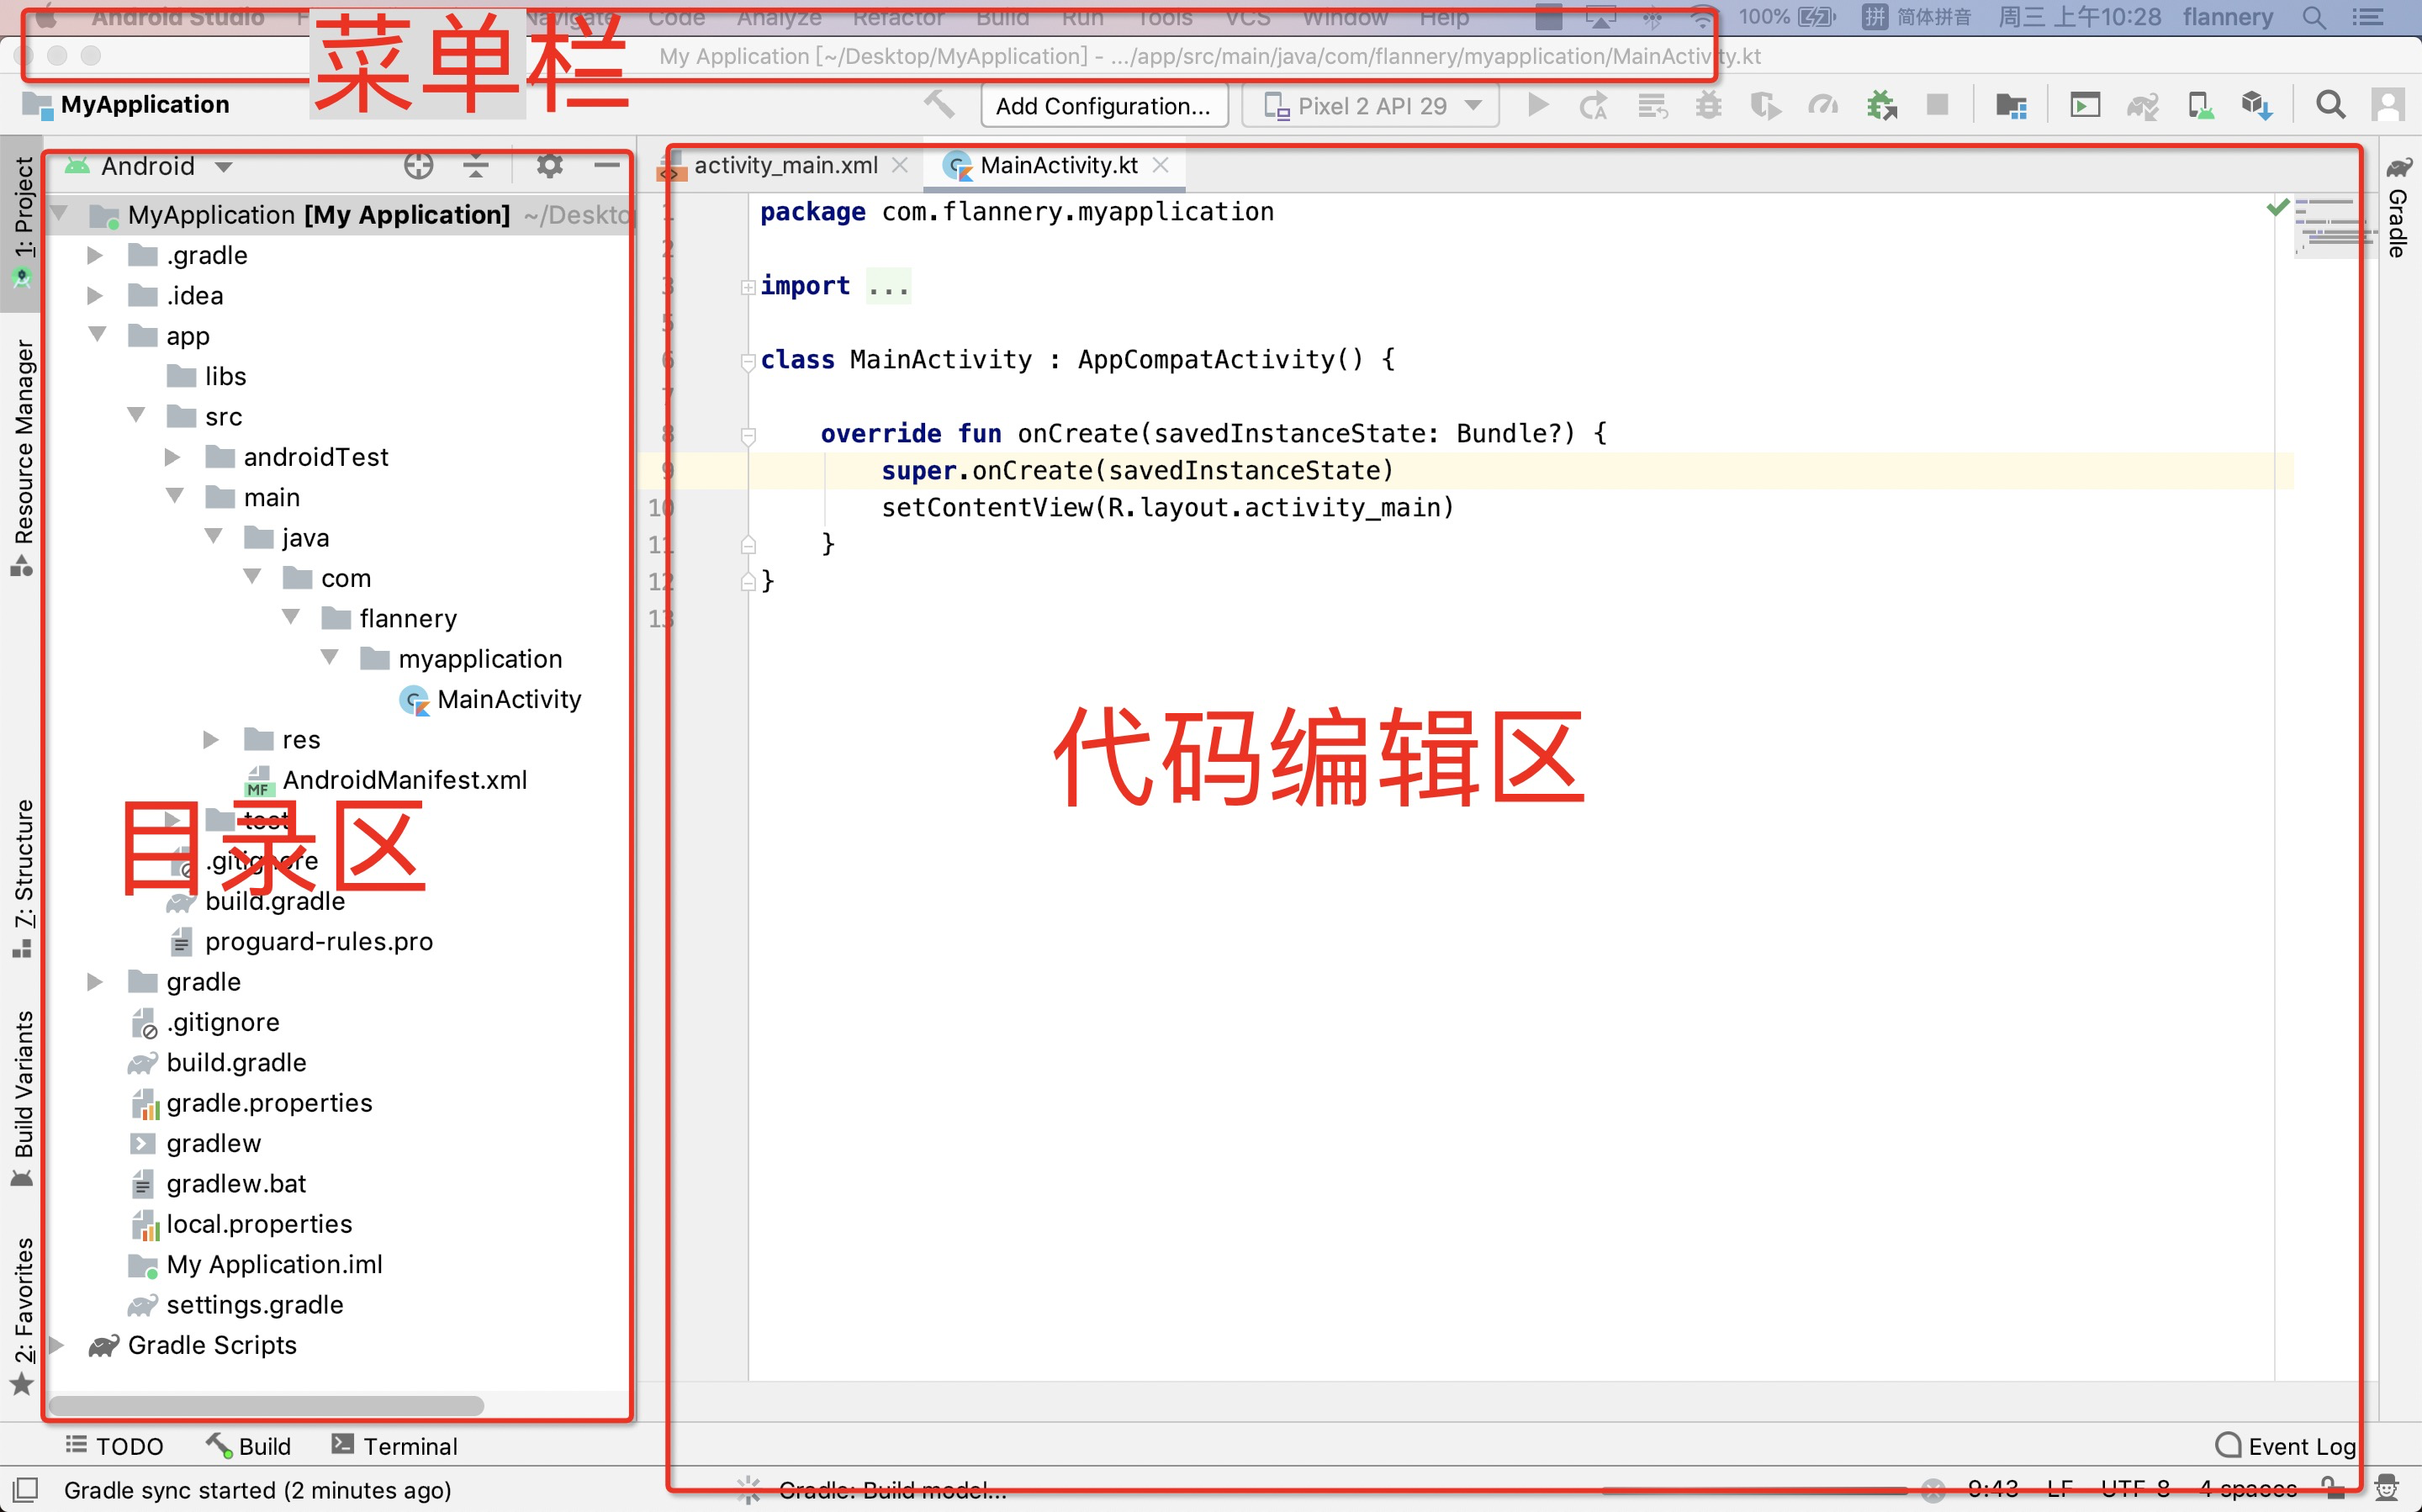Click Add Configuration button
This screenshot has width=2422, height=1512.
(1103, 106)
